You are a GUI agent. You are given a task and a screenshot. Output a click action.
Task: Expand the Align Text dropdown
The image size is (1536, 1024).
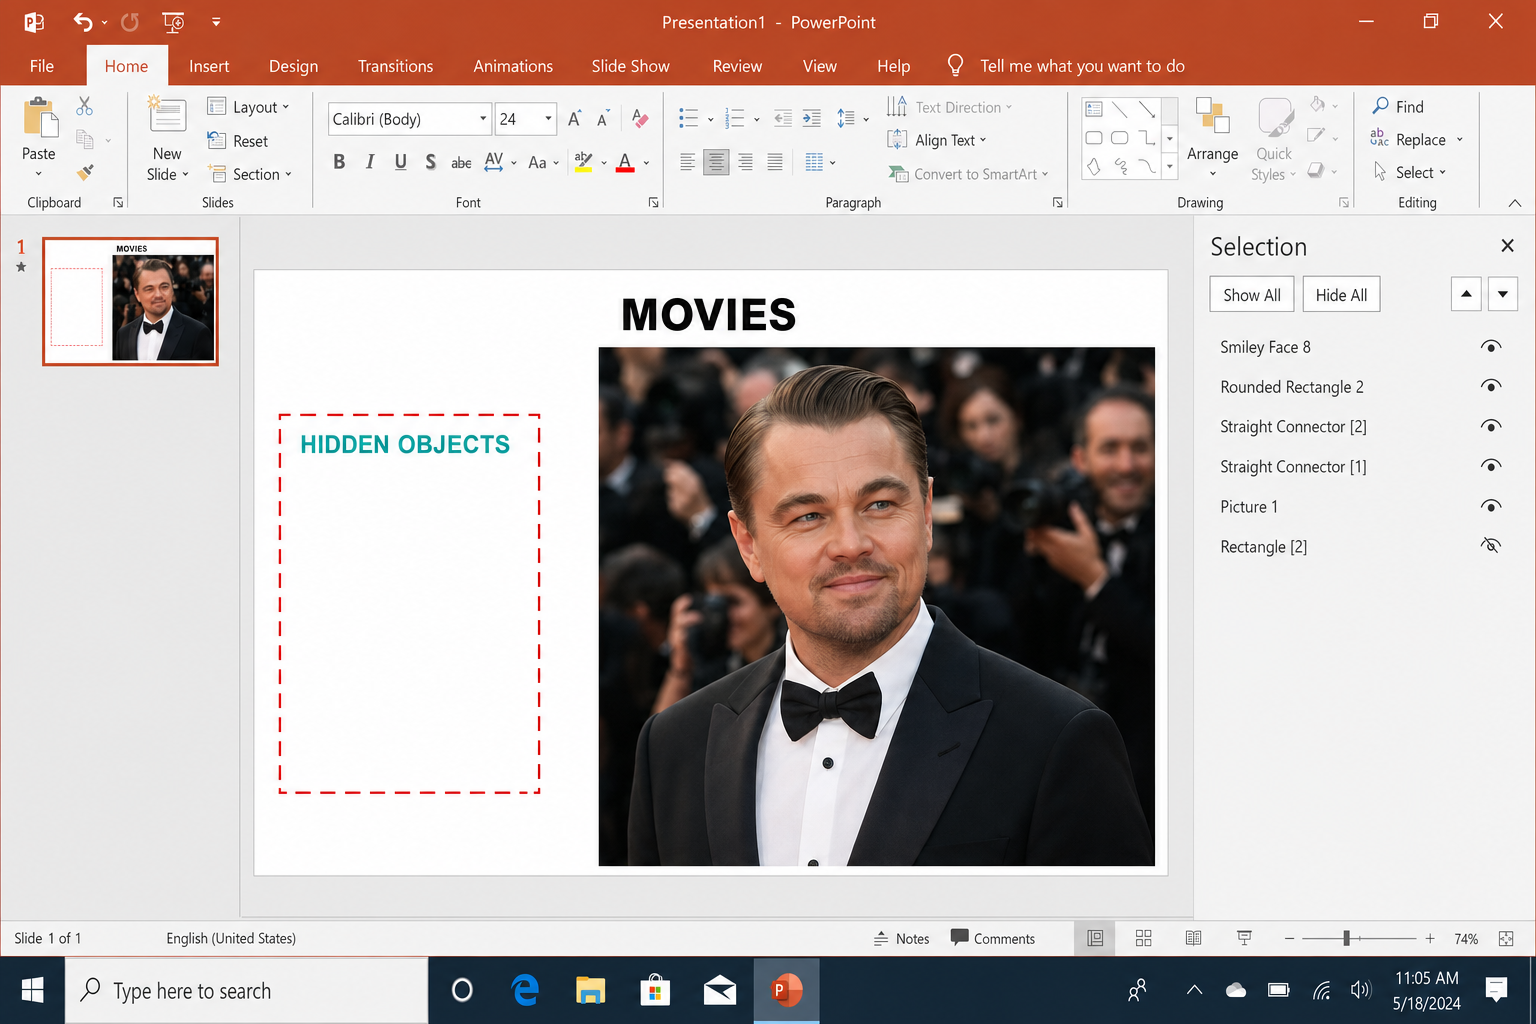(x=938, y=140)
